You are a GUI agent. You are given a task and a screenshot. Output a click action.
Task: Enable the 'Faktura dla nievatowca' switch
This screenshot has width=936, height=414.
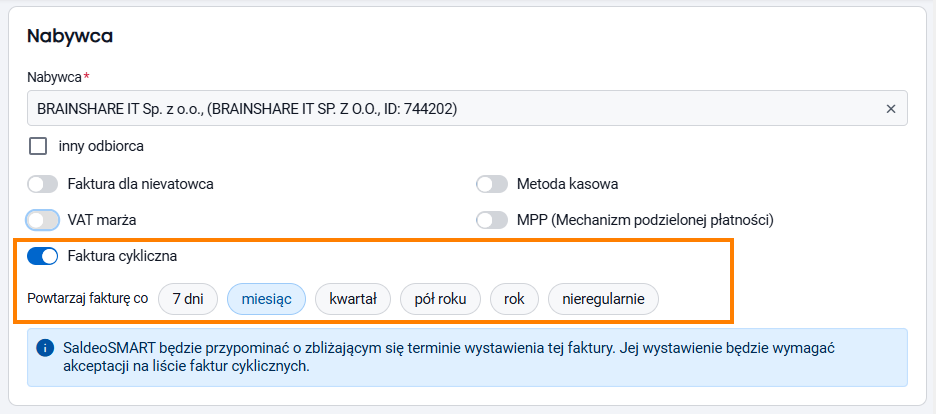pyautogui.click(x=43, y=184)
